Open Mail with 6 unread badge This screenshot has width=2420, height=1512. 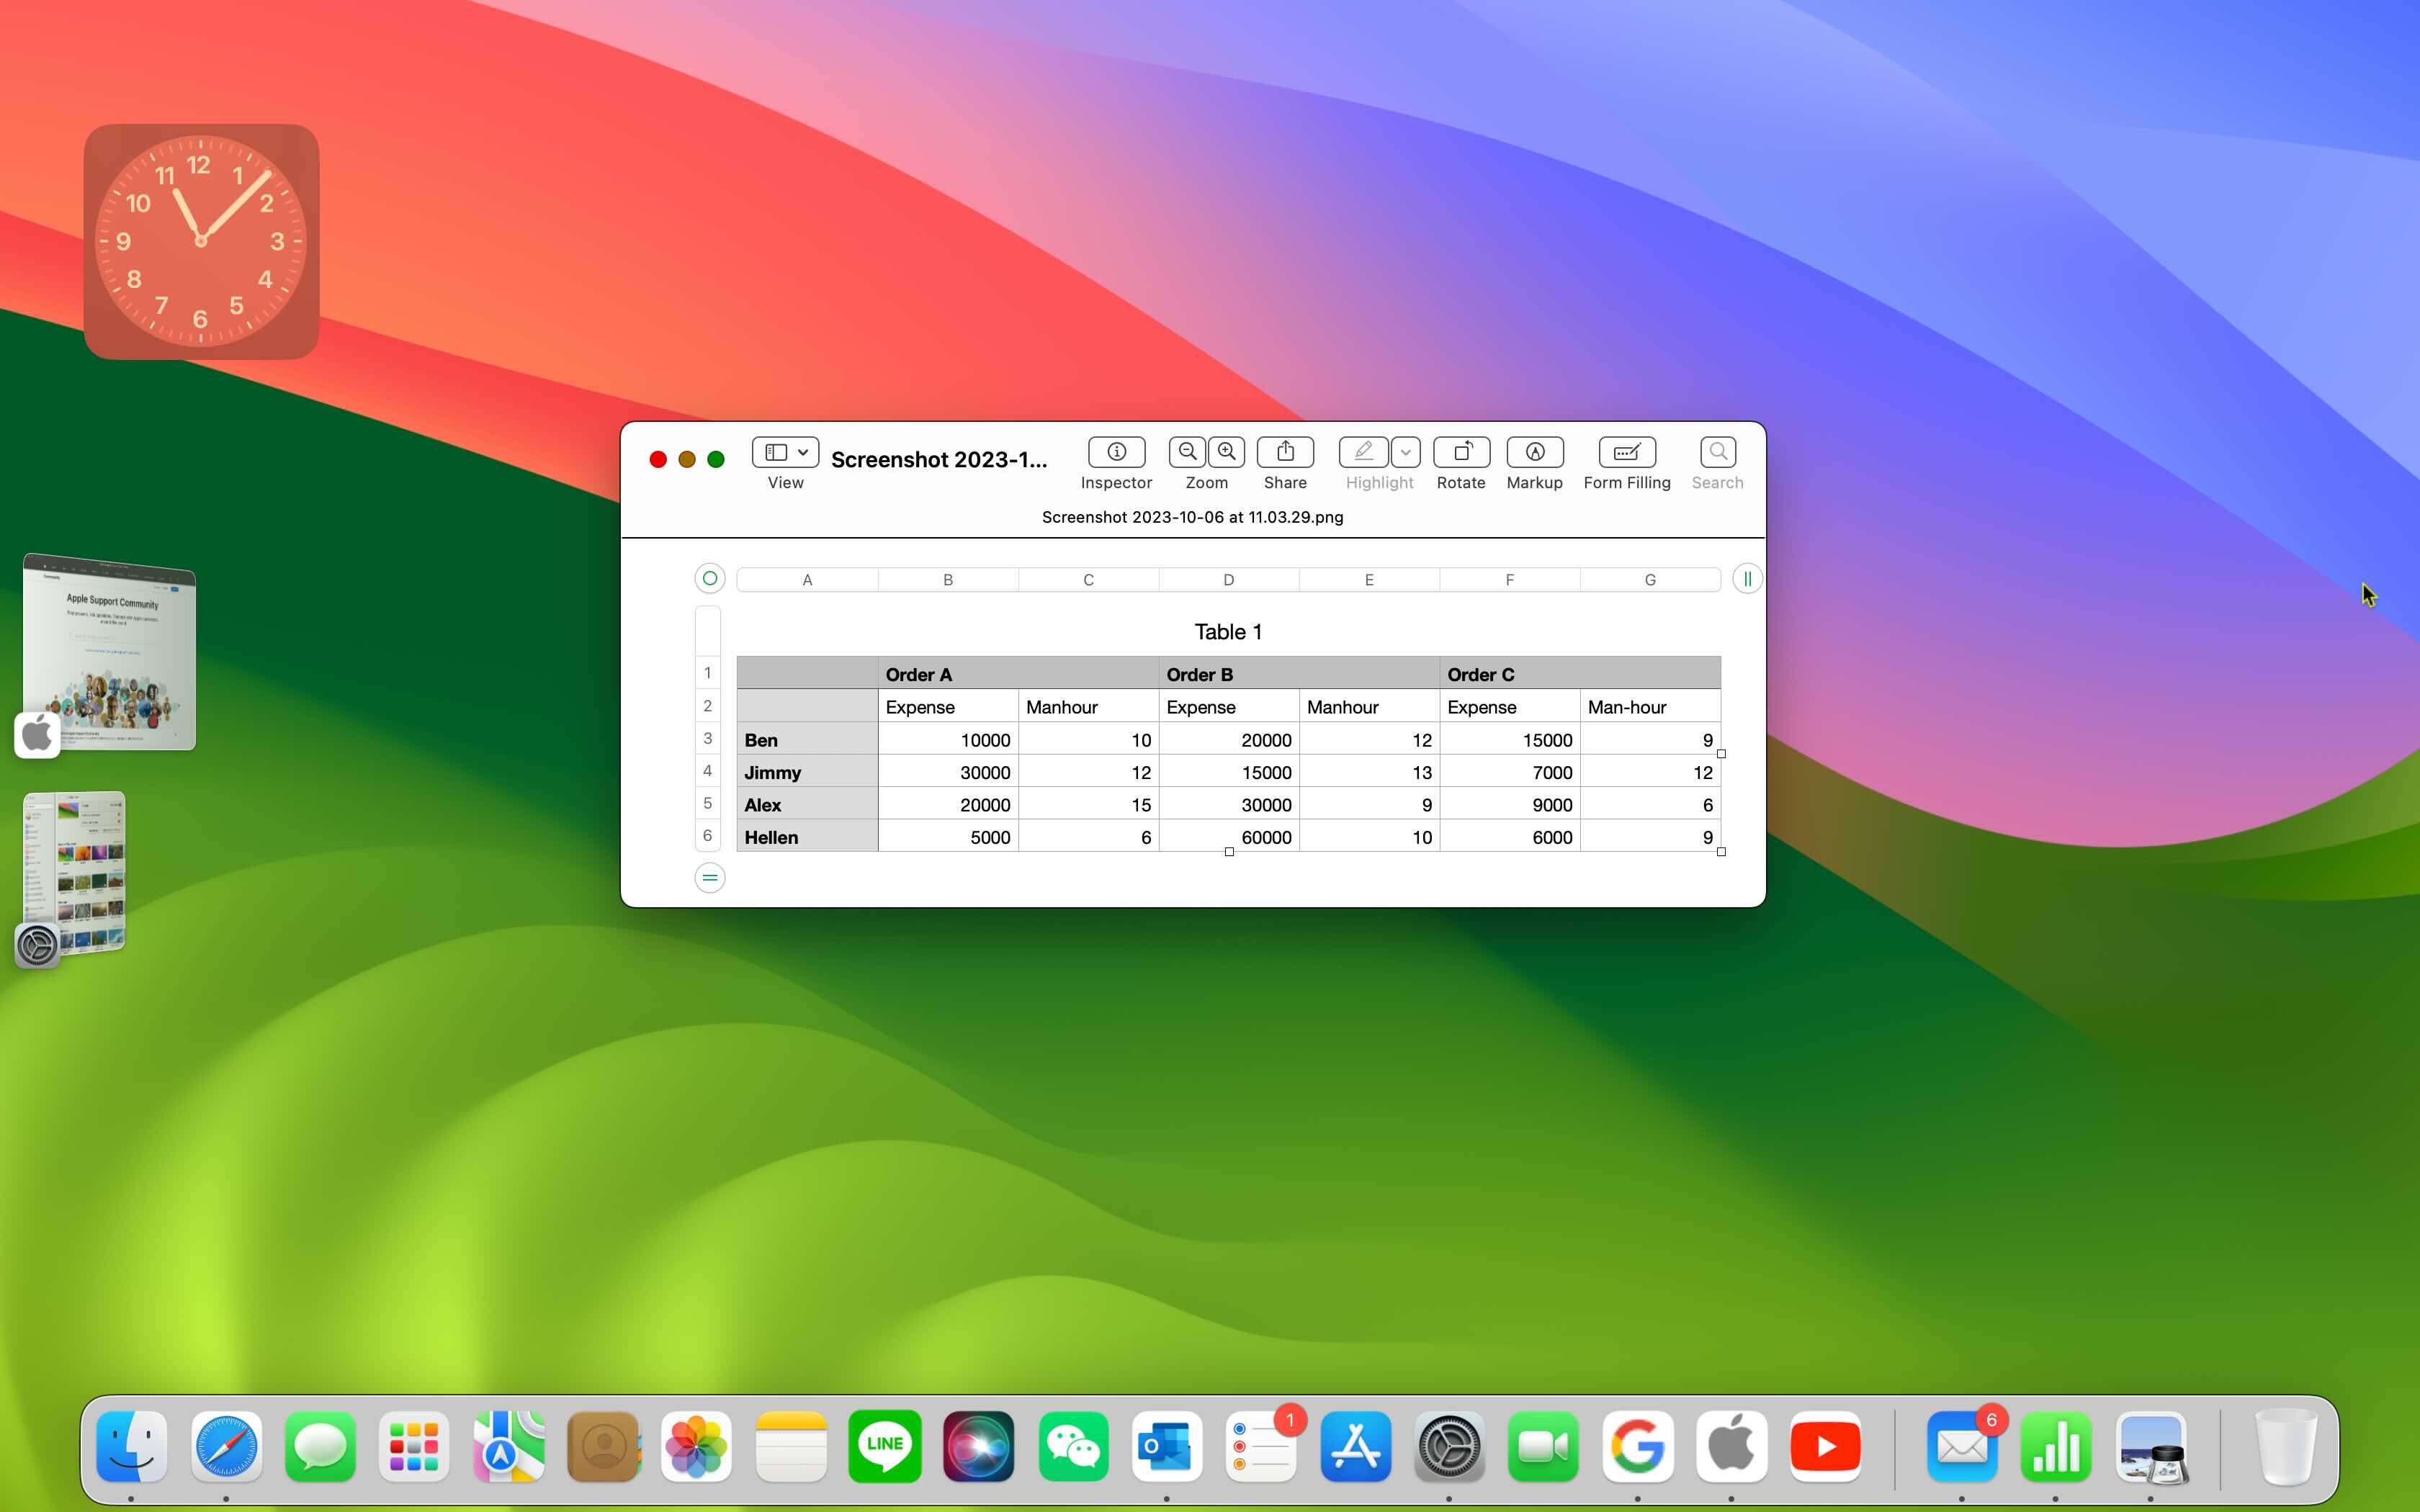(x=1961, y=1446)
